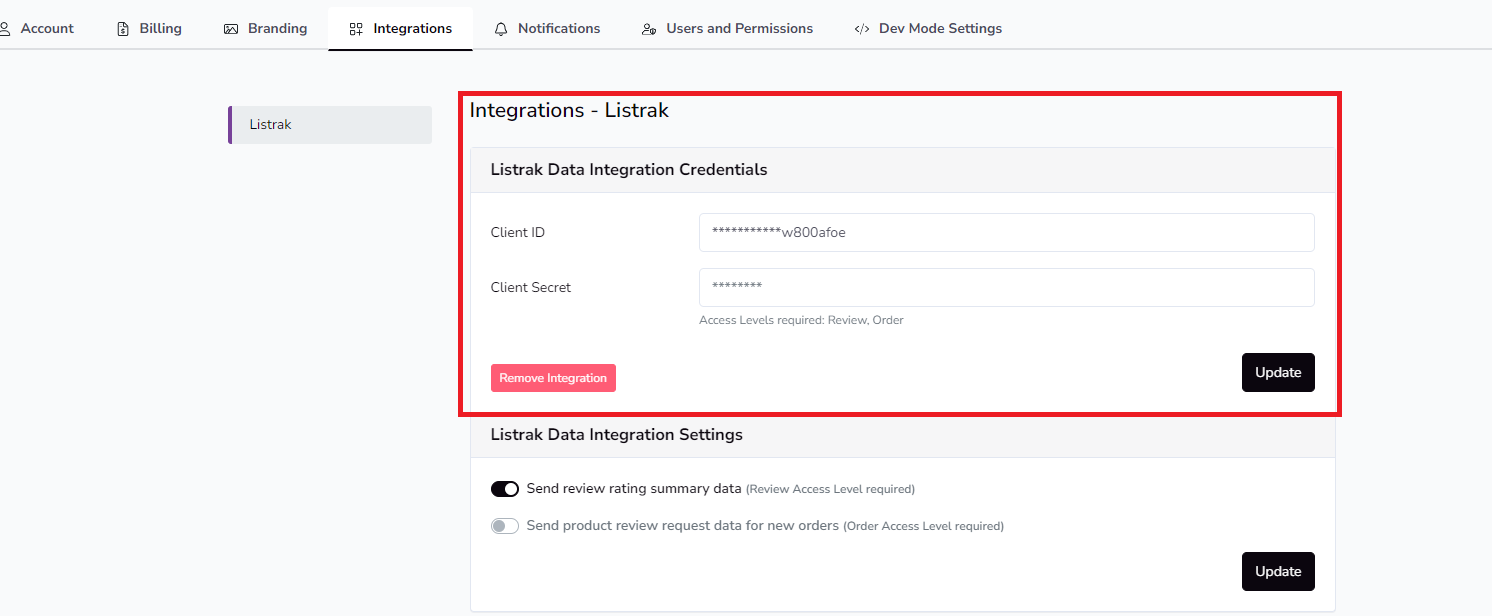This screenshot has height=616, width=1492.
Task: Toggle Send product review request data
Action: (505, 526)
